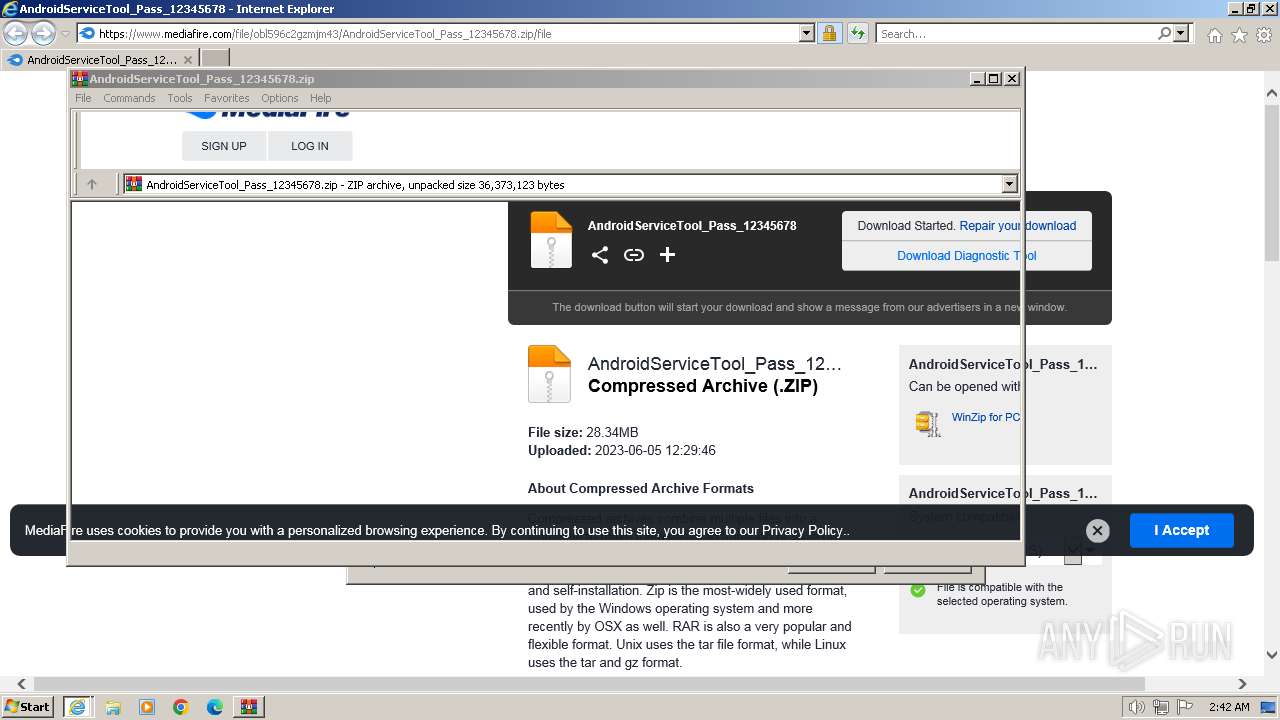
Task: Click the WinRAR up-one-level arrow
Action: coord(92,184)
